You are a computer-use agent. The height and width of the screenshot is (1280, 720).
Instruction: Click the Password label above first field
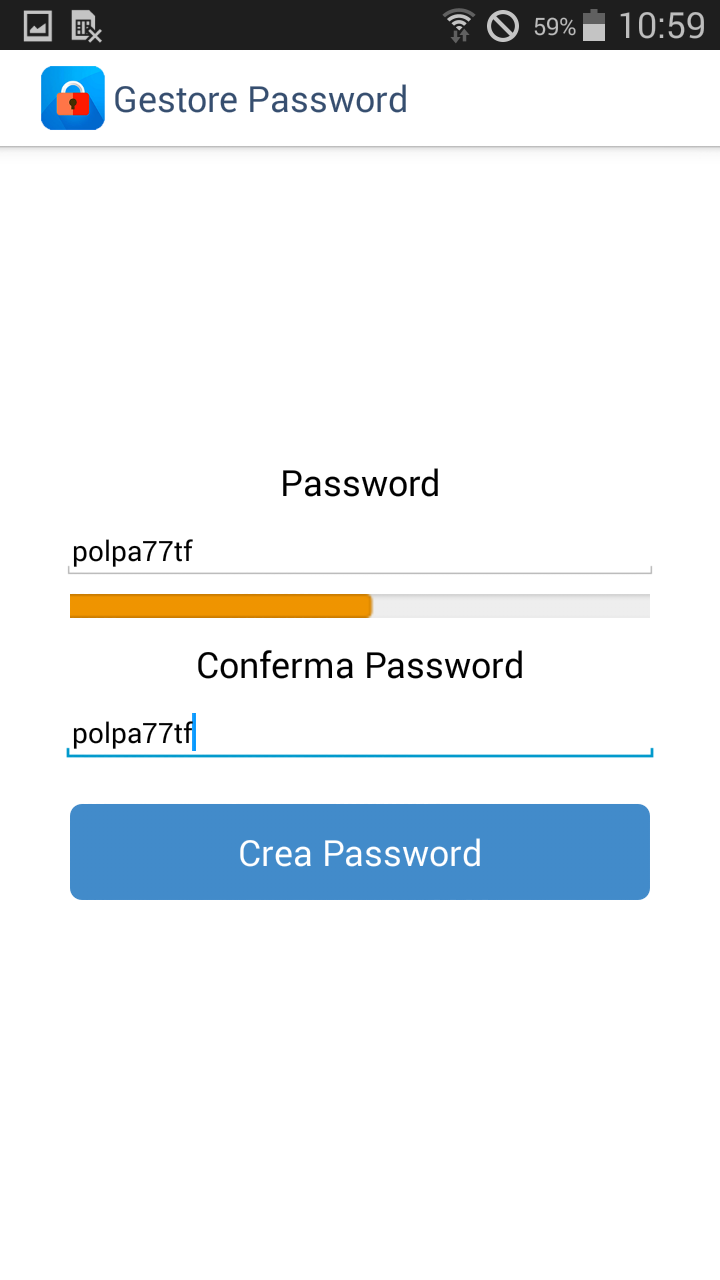pos(360,484)
